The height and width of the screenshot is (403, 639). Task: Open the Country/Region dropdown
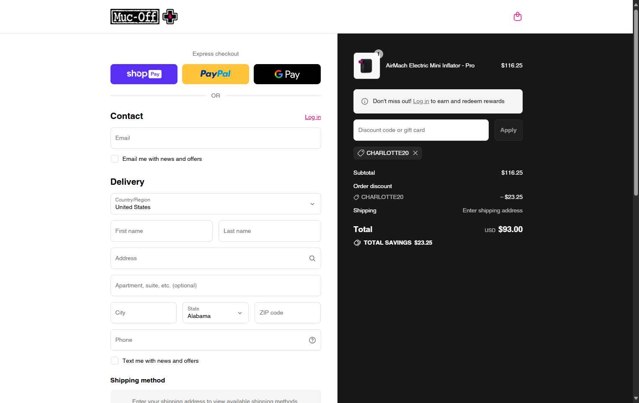click(x=216, y=204)
